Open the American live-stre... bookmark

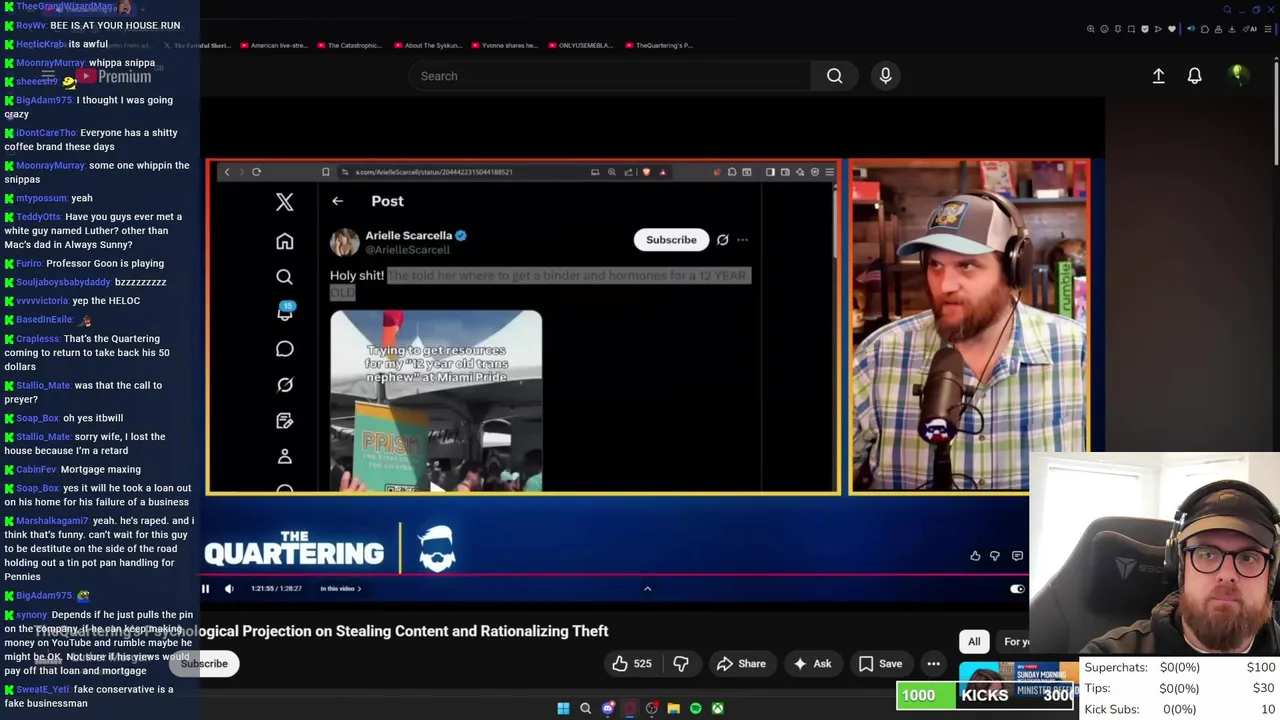point(273,45)
